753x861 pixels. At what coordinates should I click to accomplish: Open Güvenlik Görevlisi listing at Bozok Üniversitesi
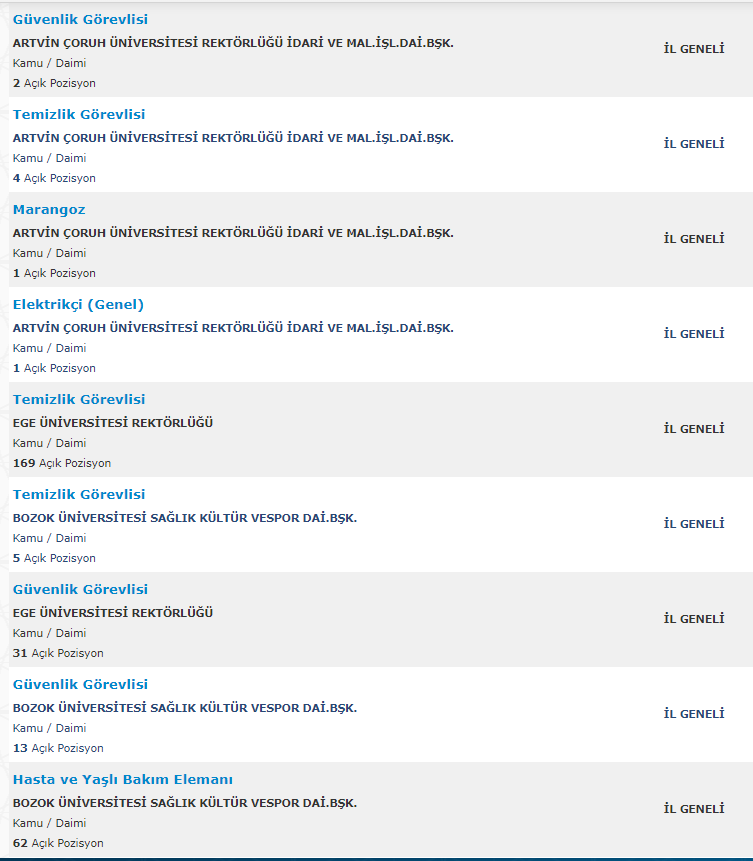click(80, 685)
